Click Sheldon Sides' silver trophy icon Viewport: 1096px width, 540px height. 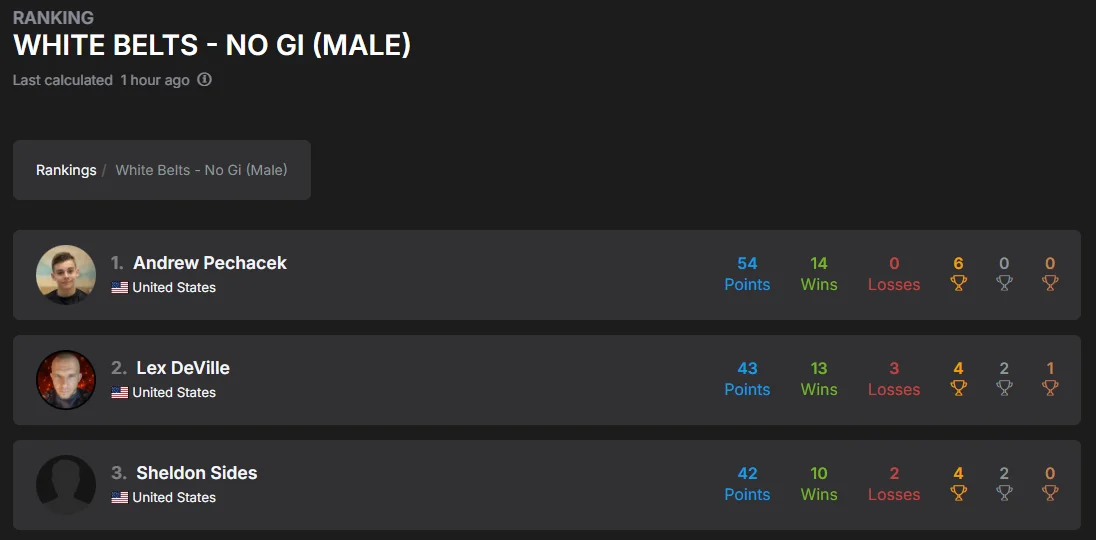(x=1004, y=494)
